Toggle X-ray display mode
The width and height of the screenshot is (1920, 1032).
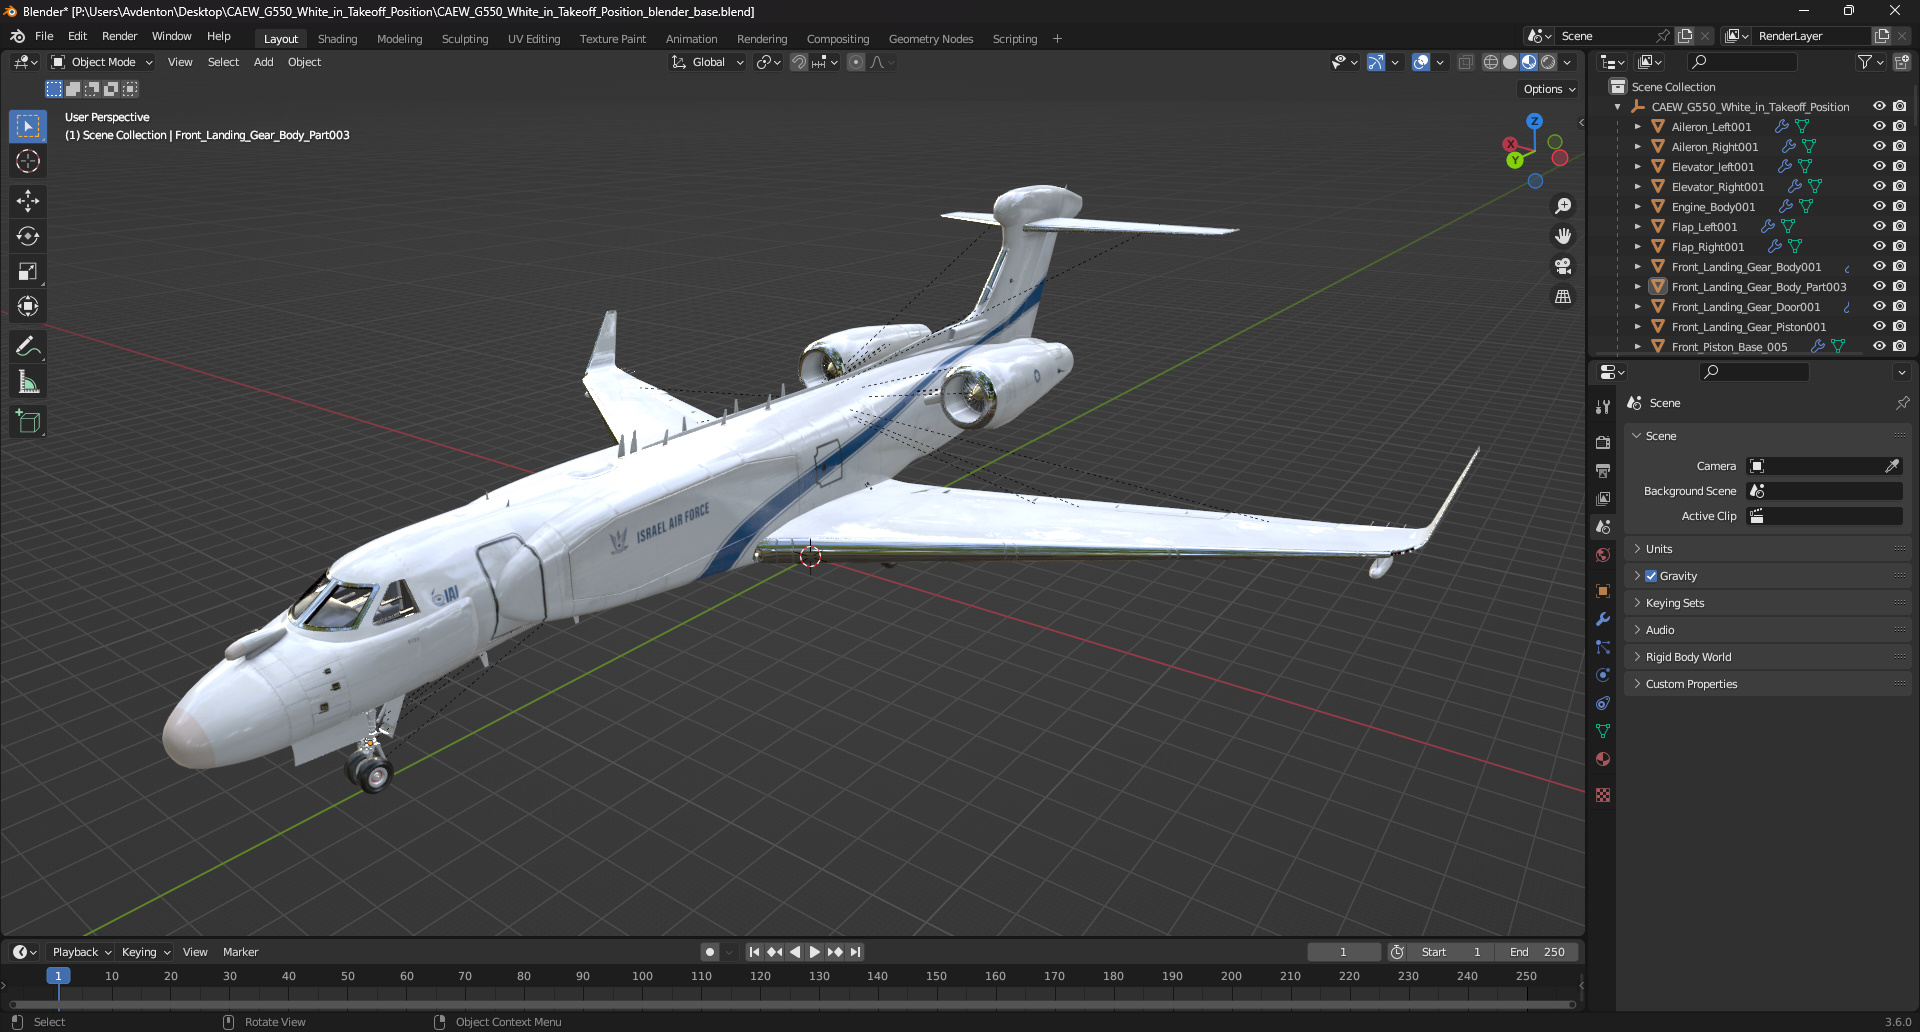1465,62
